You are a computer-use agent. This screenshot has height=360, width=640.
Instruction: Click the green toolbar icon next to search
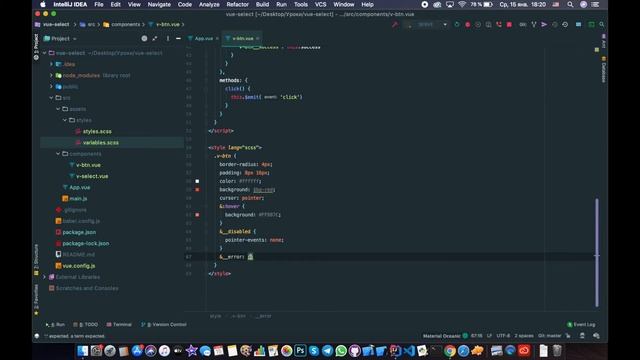click(591, 24)
